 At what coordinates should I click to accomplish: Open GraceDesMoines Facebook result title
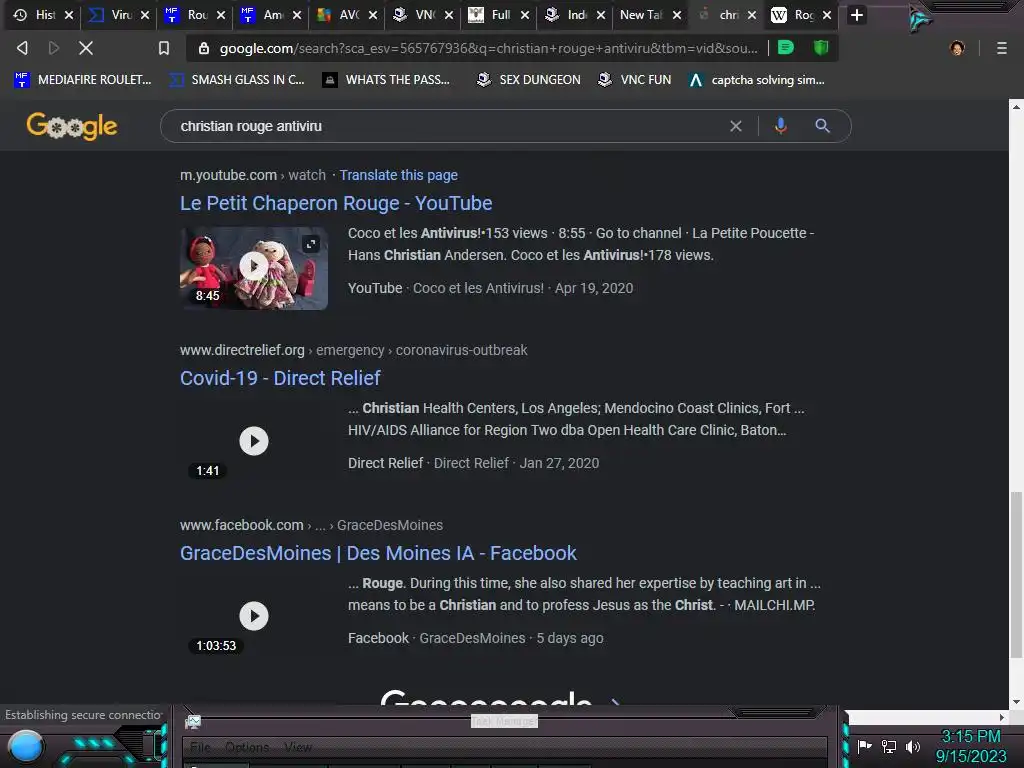tap(378, 553)
